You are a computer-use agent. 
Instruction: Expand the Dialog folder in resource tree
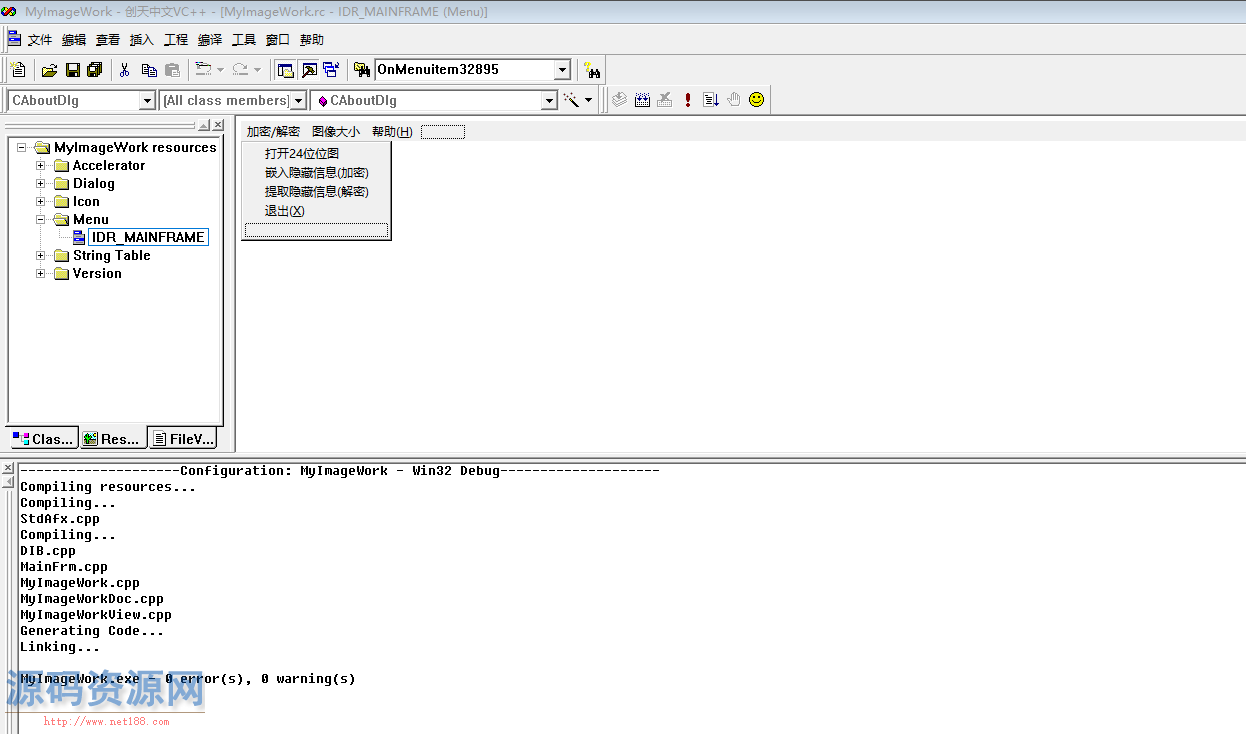click(x=41, y=184)
